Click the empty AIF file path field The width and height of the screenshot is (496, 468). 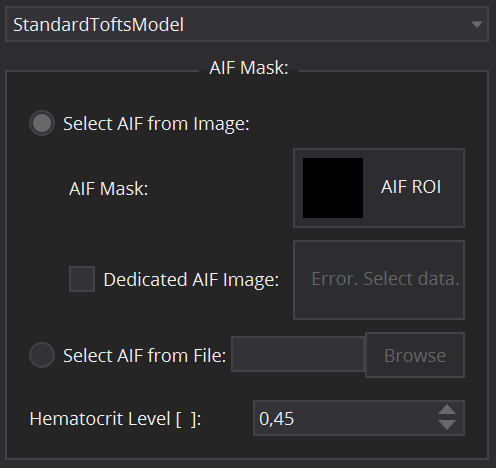tap(298, 354)
